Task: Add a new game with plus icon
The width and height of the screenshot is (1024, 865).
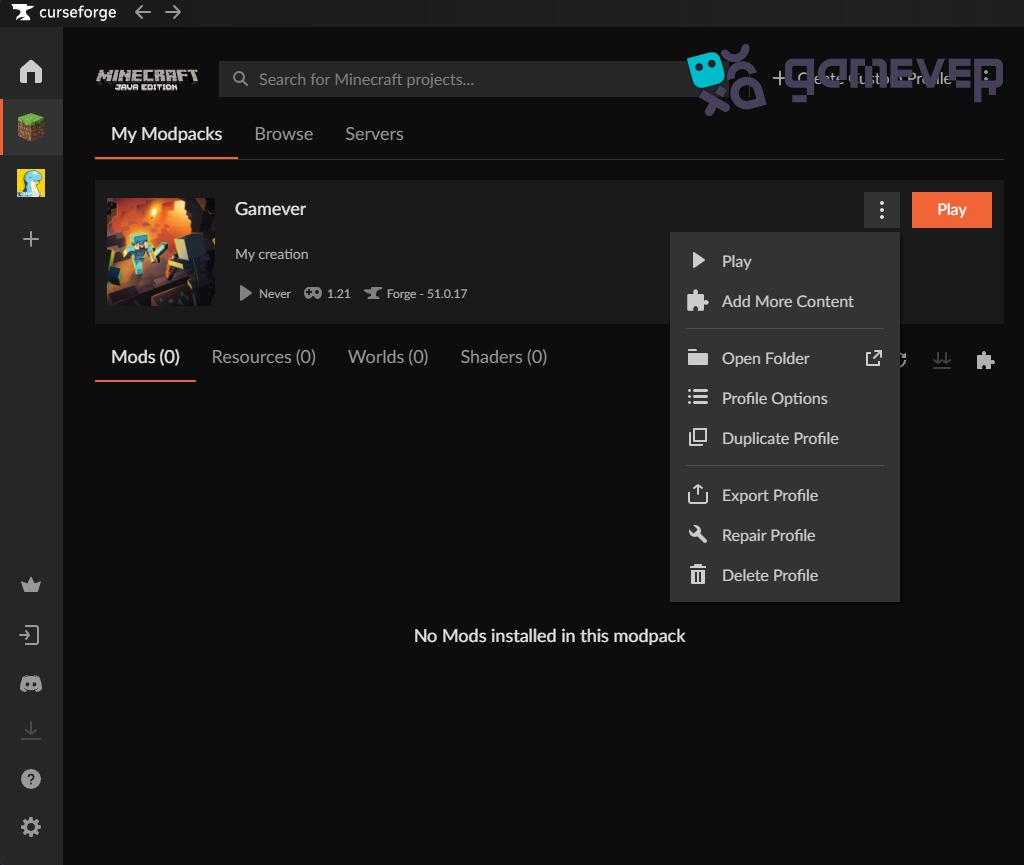Action: 31,239
